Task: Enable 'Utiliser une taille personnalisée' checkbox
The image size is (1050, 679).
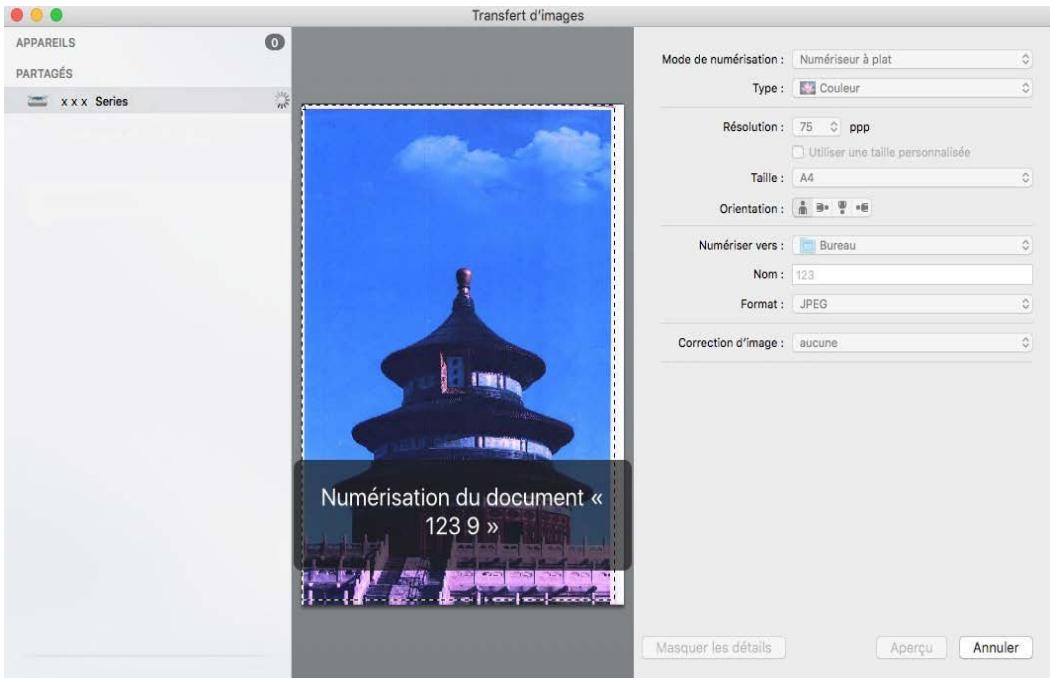Action: 798,152
